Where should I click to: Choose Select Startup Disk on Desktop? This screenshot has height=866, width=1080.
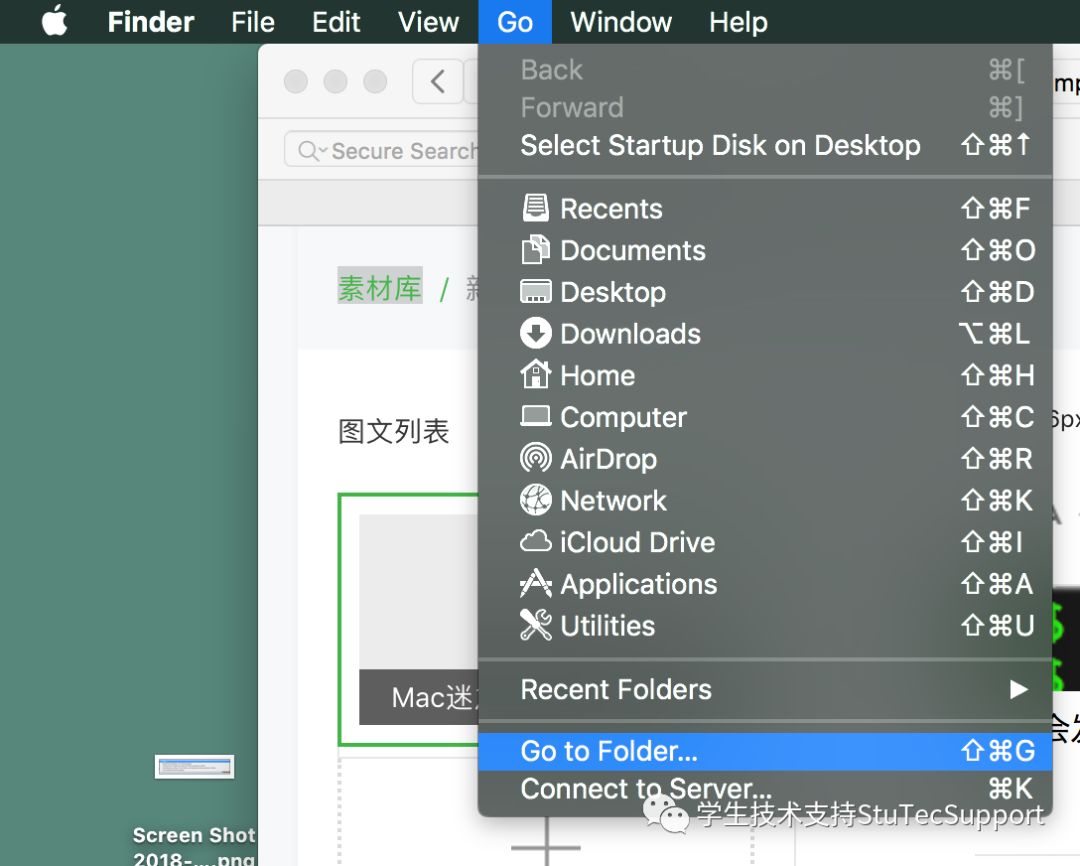tap(720, 145)
